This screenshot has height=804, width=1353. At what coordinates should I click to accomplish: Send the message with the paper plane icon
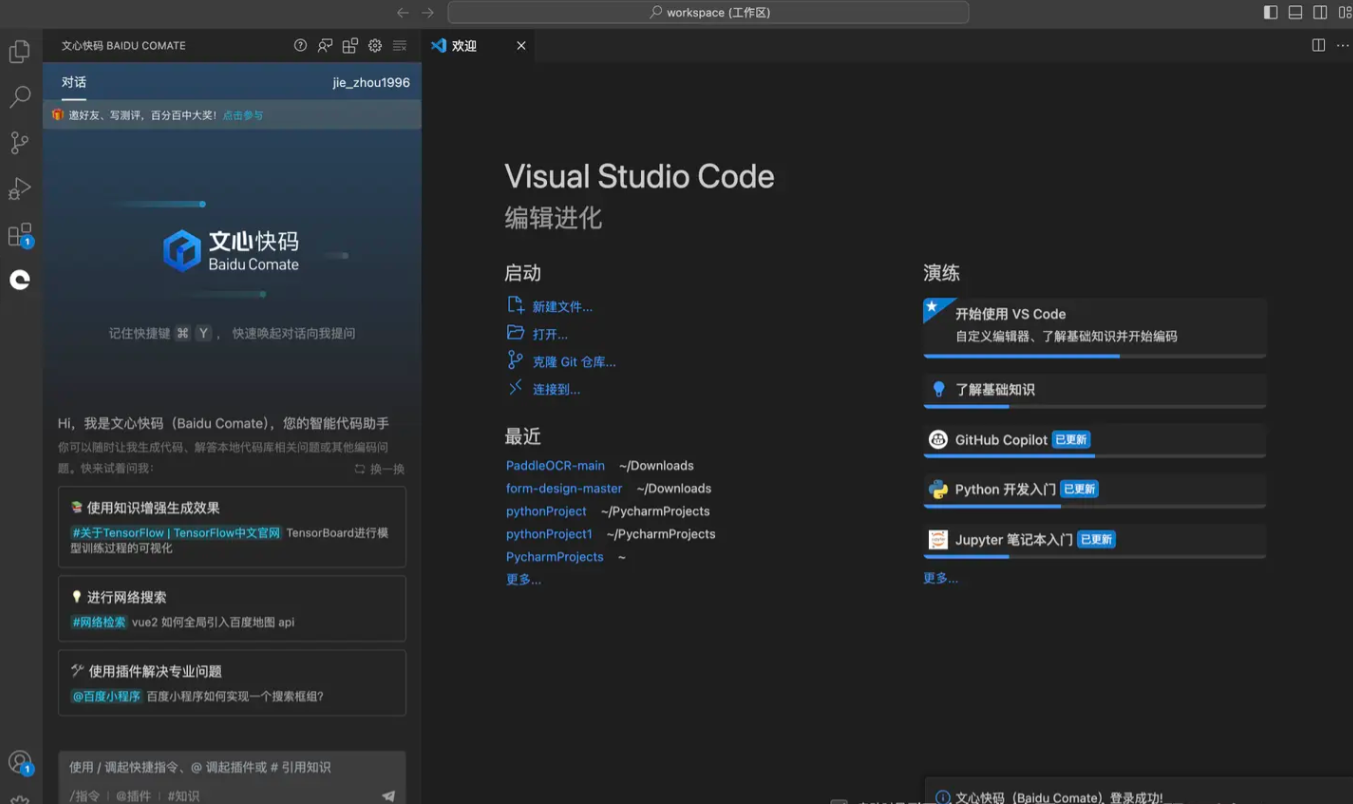pos(388,796)
